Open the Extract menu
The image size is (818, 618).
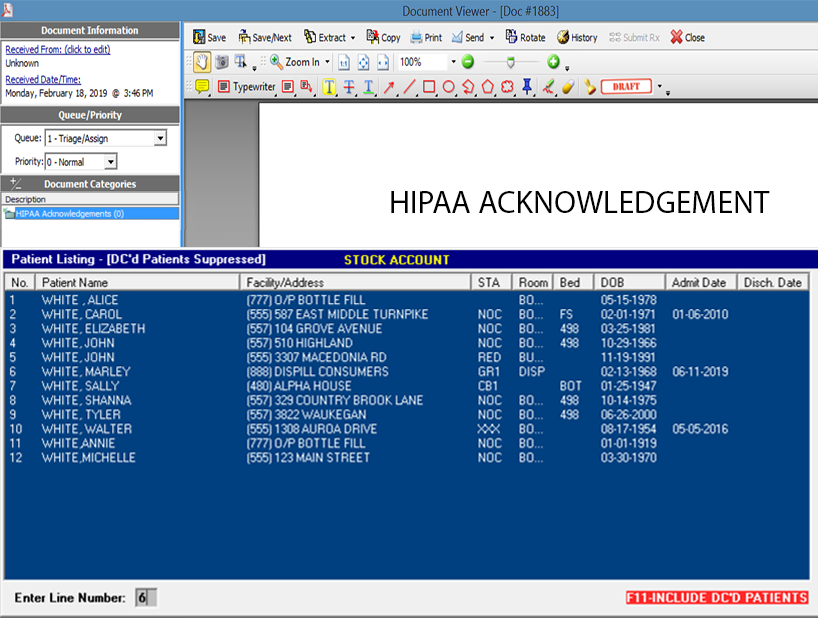pyautogui.click(x=329, y=38)
